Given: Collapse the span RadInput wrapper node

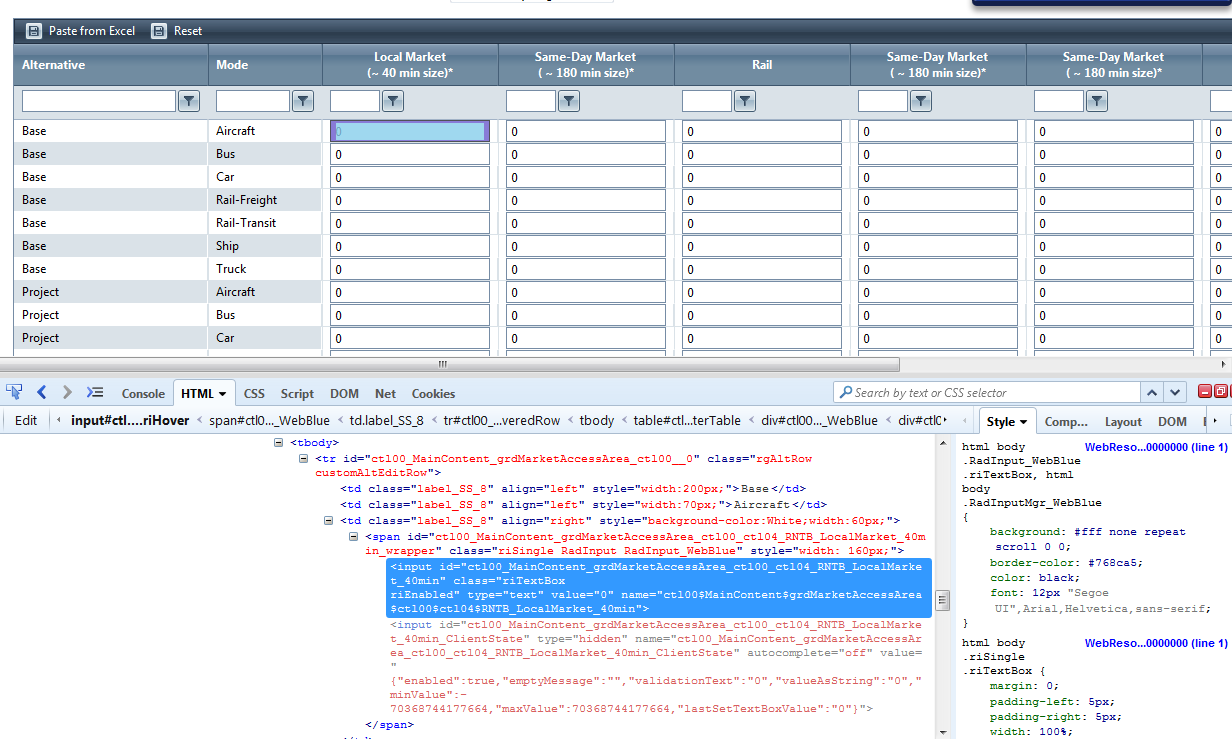Looking at the screenshot, I should coord(355,536).
